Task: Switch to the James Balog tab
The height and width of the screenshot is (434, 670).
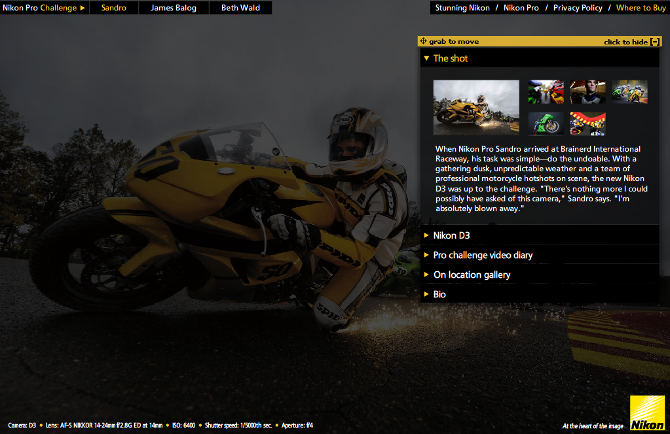Action: tap(173, 8)
